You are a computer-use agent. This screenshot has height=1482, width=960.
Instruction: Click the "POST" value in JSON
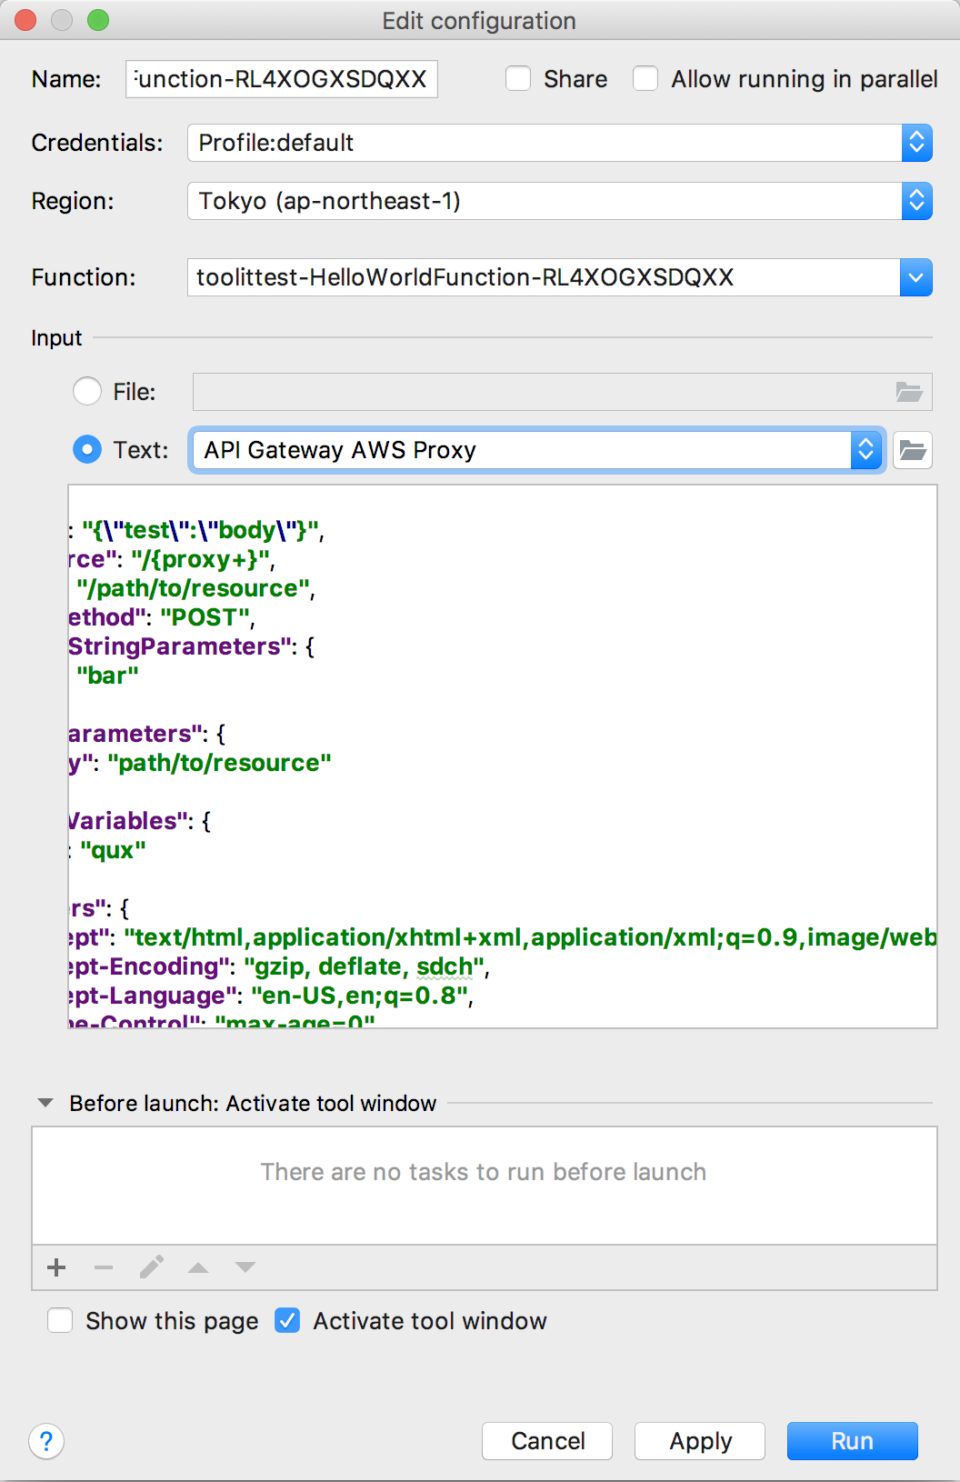(x=204, y=617)
